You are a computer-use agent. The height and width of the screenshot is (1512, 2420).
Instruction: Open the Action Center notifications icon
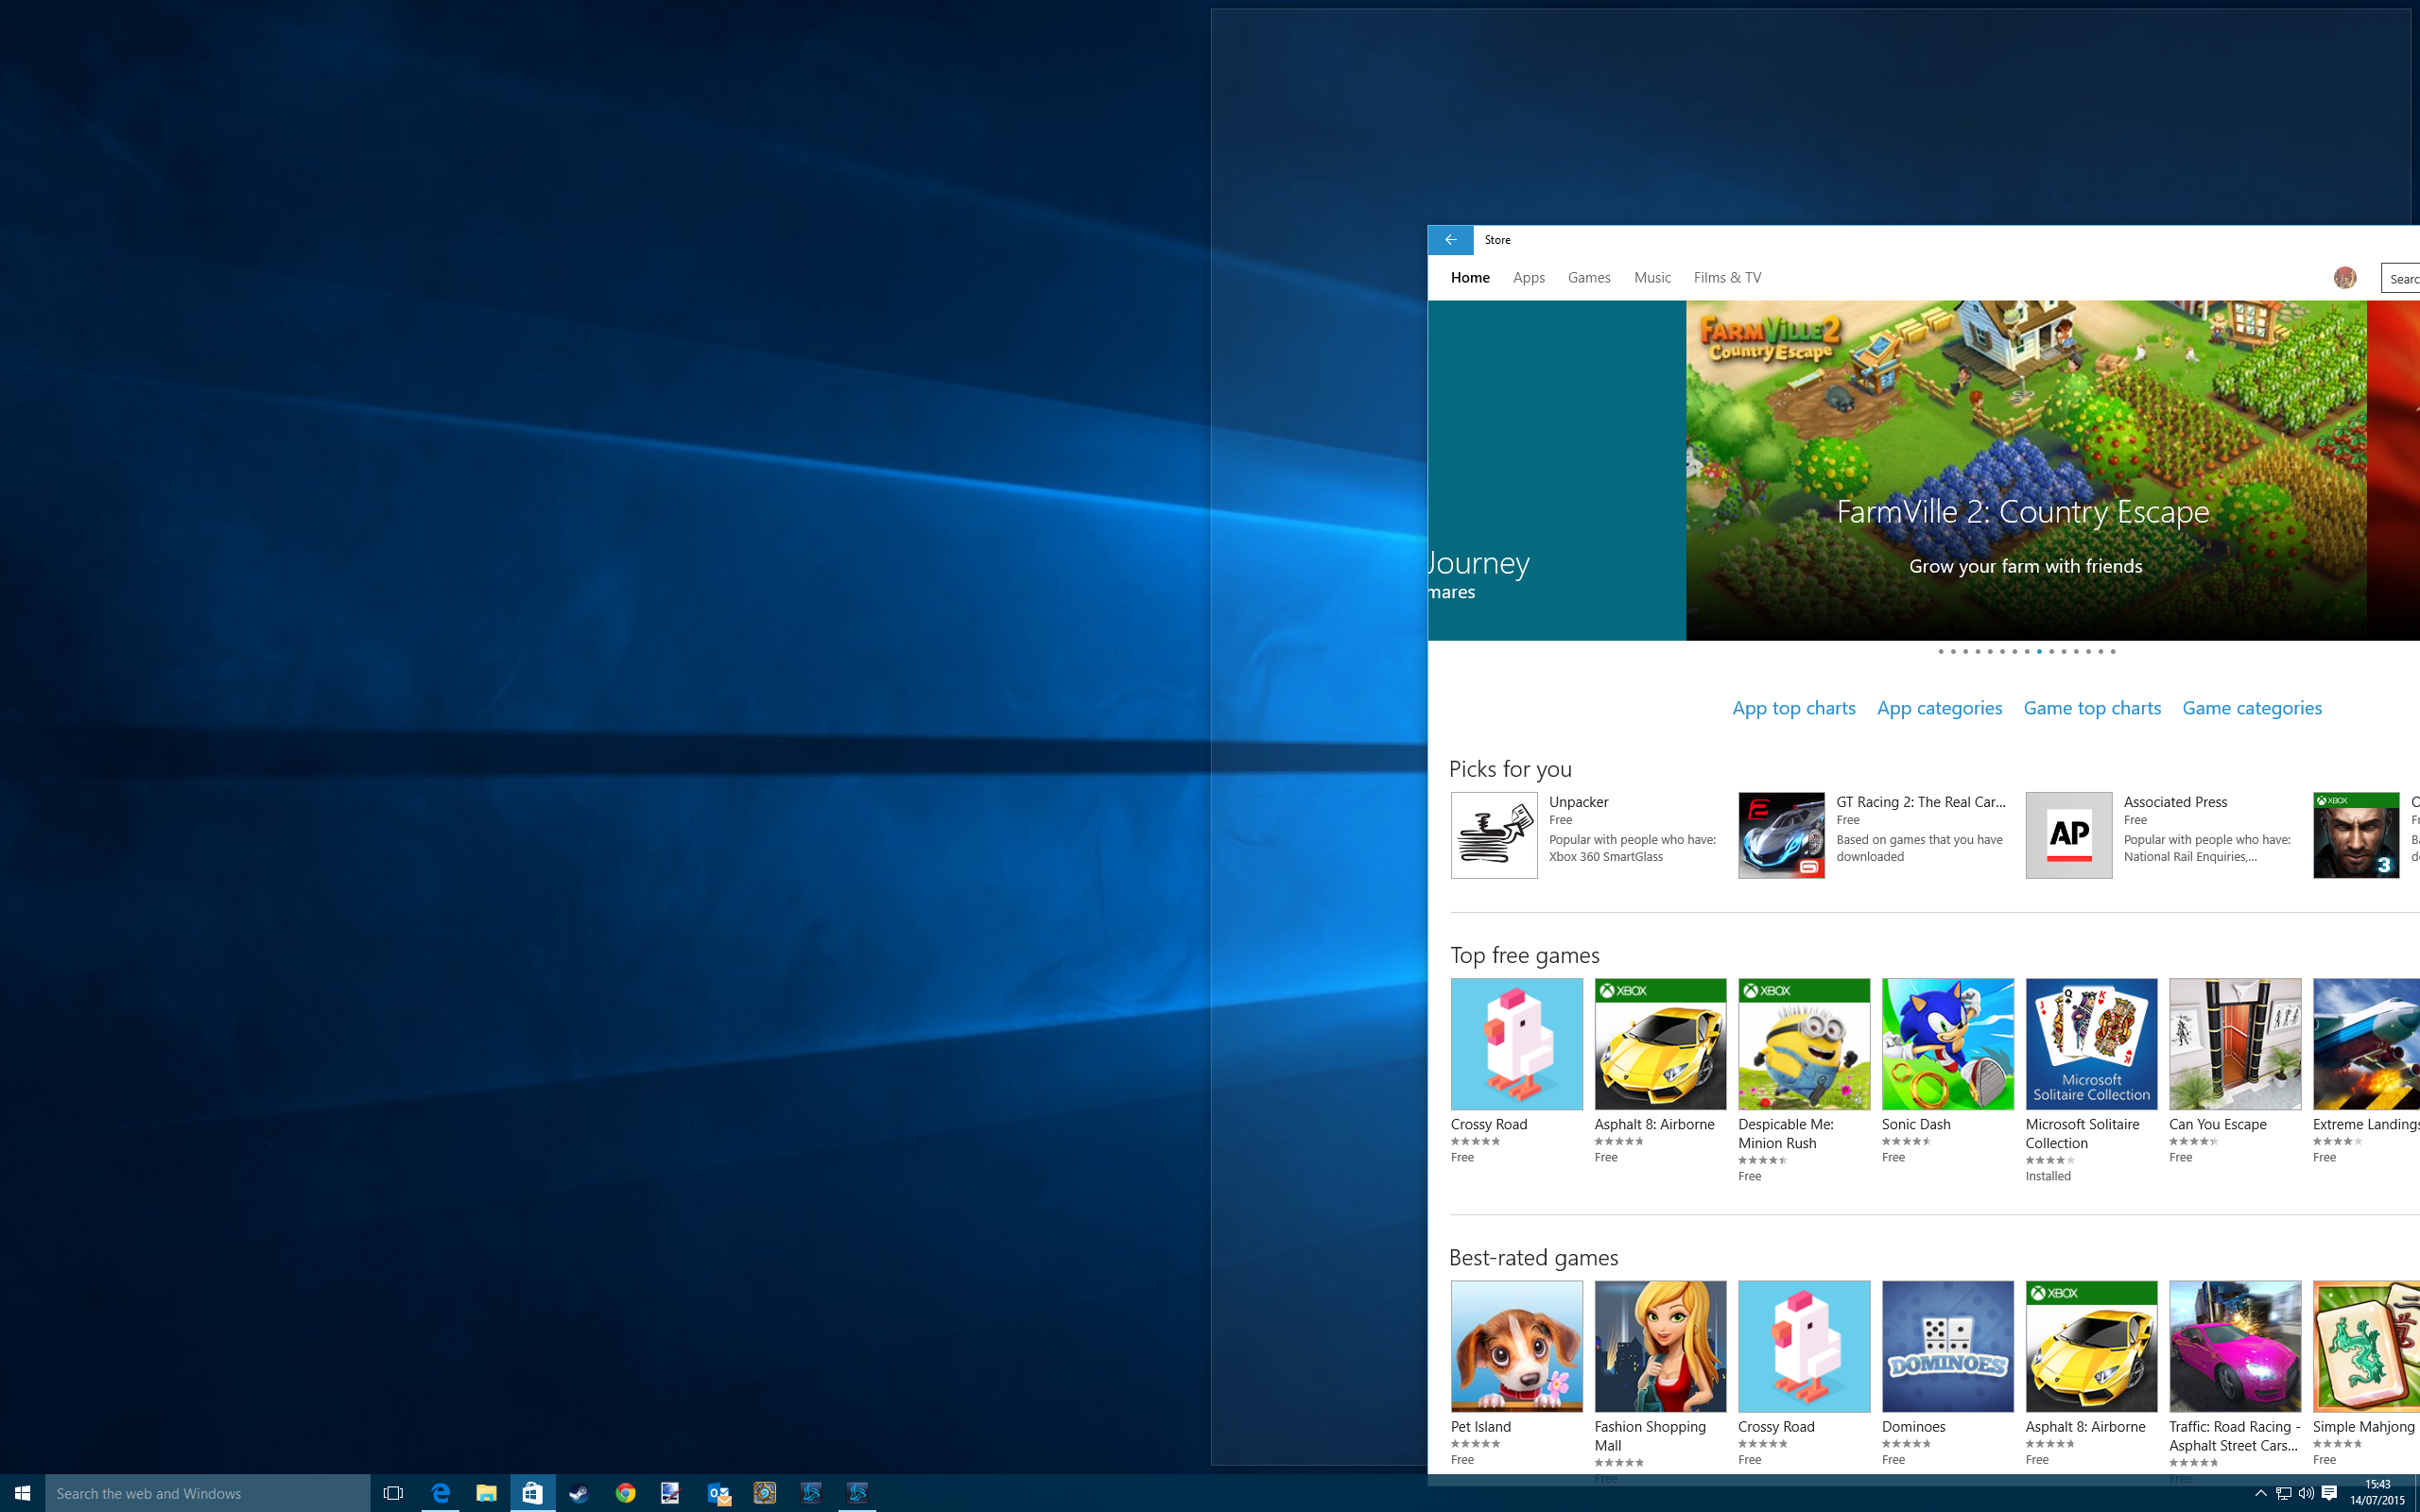(x=2329, y=1493)
